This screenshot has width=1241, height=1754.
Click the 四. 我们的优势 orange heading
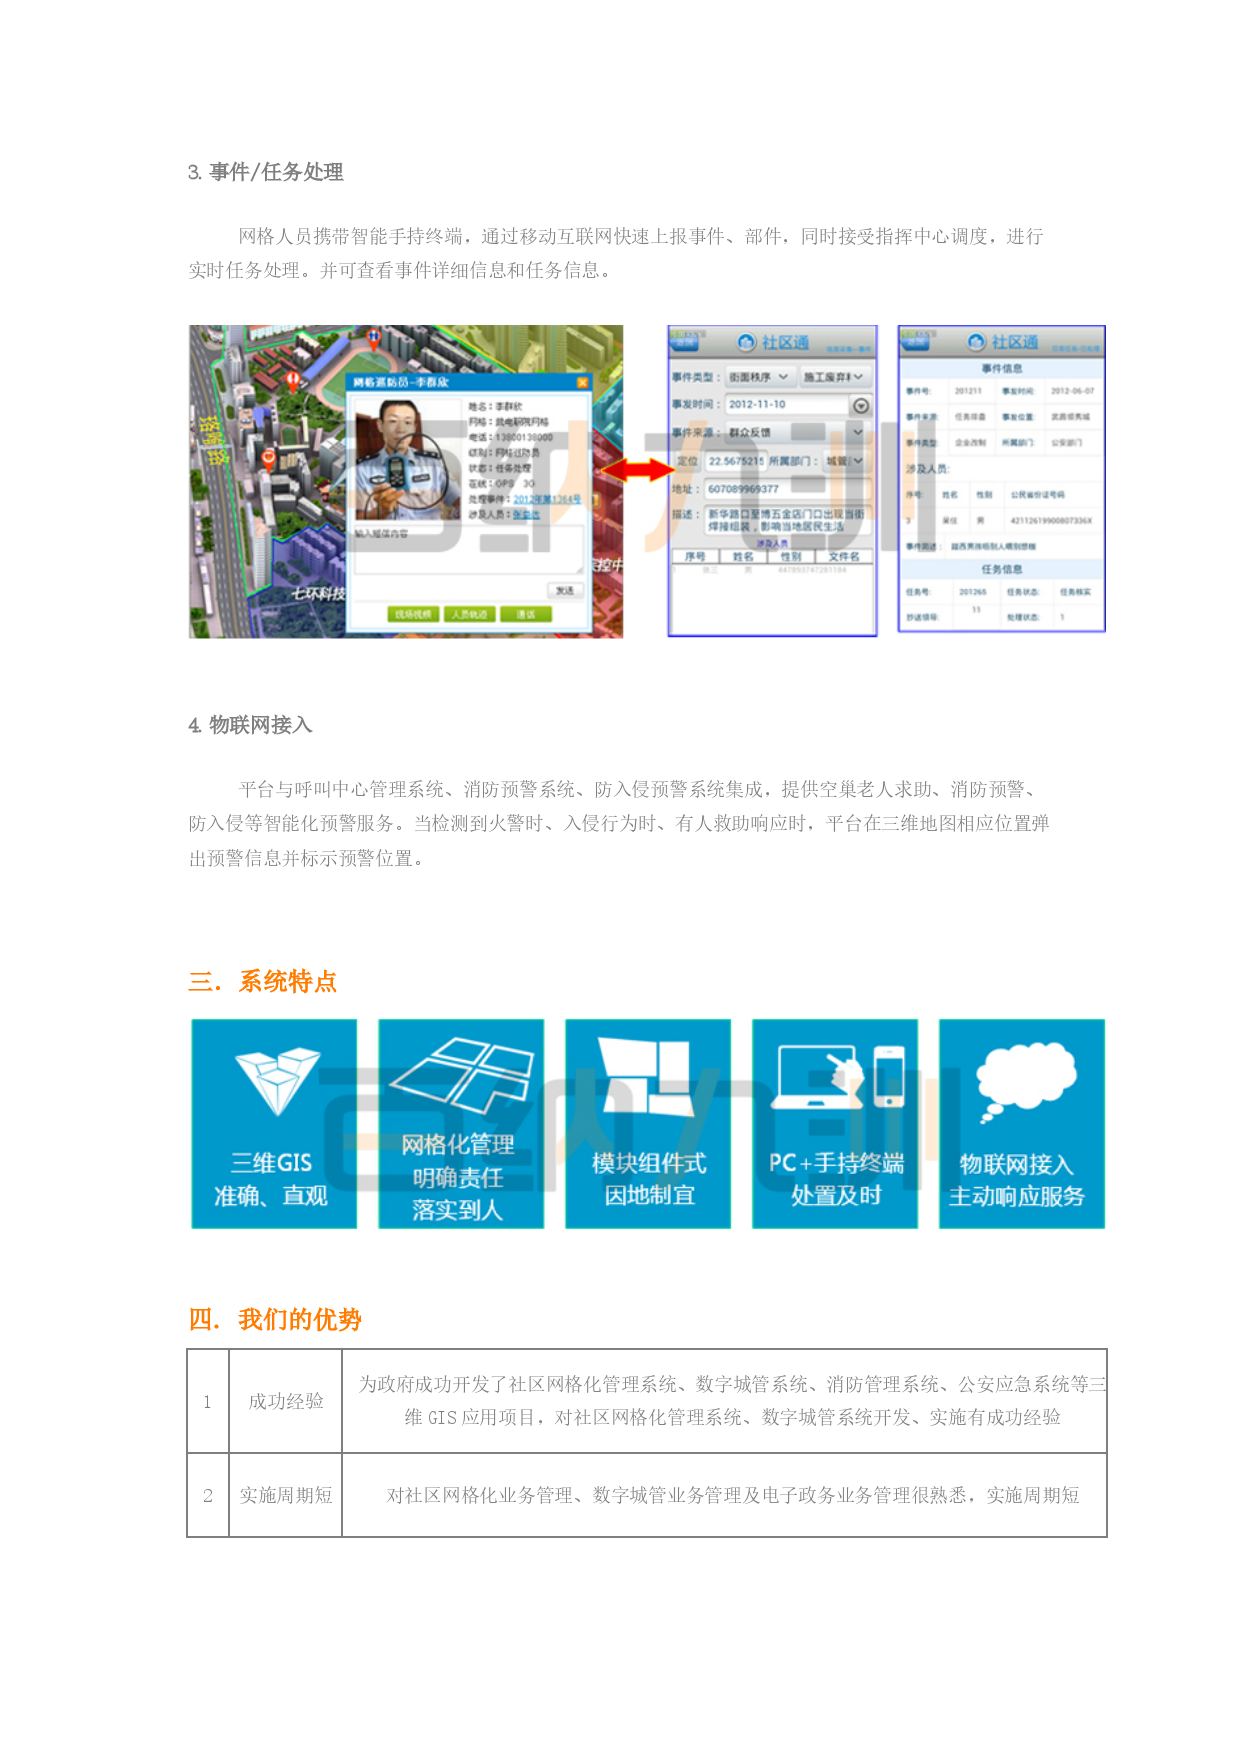(275, 1319)
